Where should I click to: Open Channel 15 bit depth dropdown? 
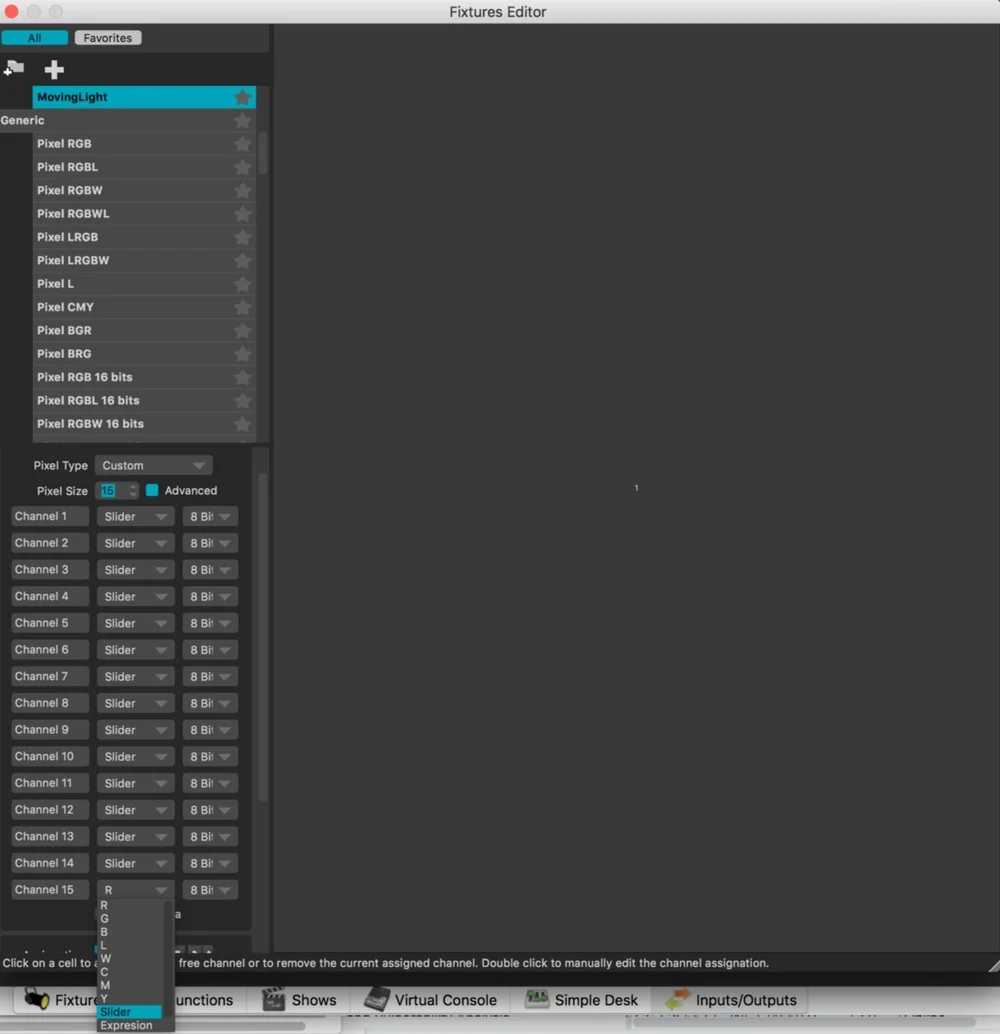click(x=210, y=890)
